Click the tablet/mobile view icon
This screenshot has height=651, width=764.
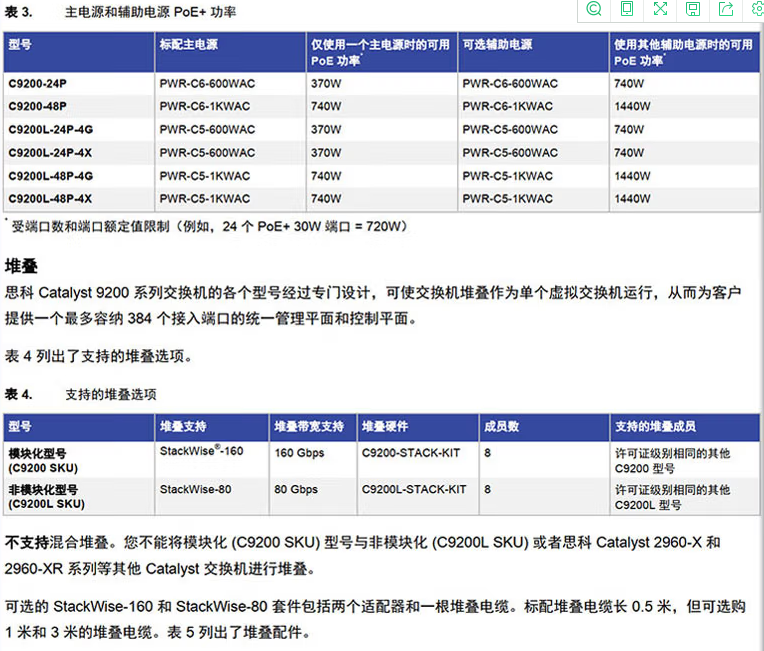627,9
